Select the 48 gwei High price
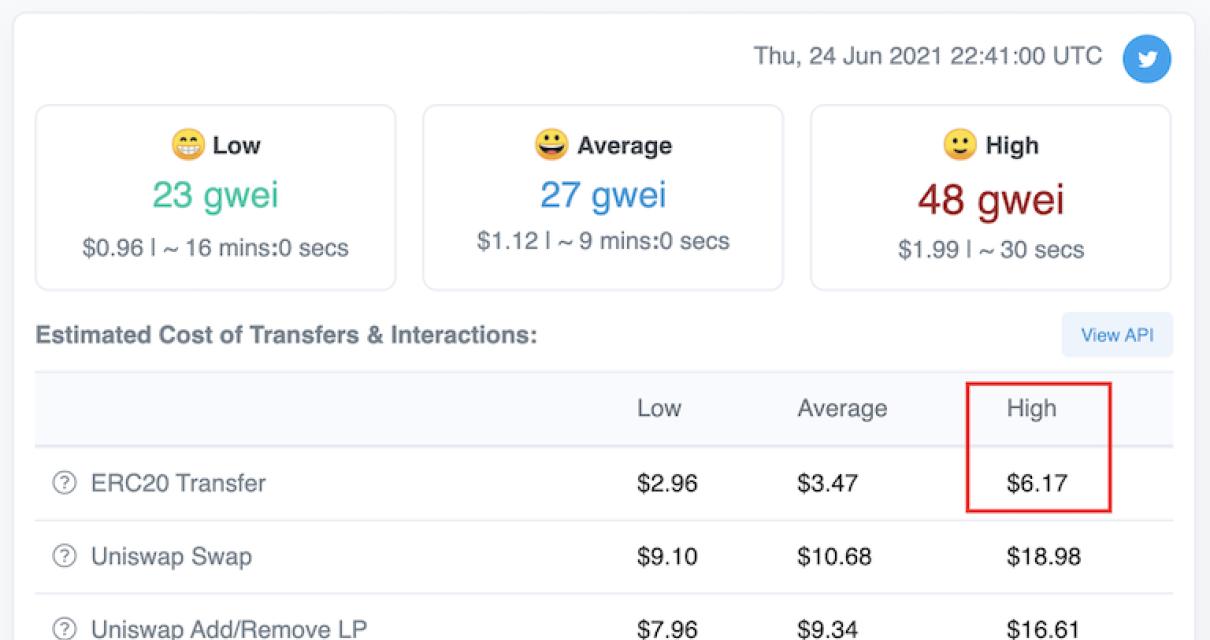 point(990,200)
